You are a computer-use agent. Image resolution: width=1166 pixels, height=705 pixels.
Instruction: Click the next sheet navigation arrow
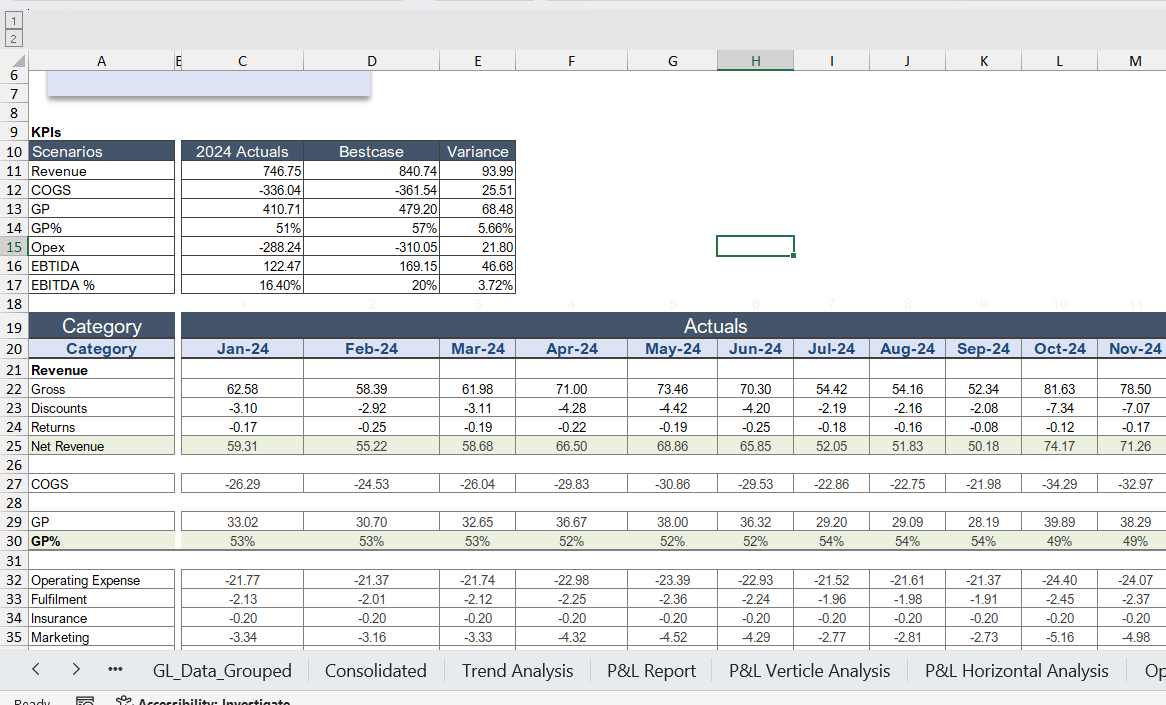tap(75, 670)
